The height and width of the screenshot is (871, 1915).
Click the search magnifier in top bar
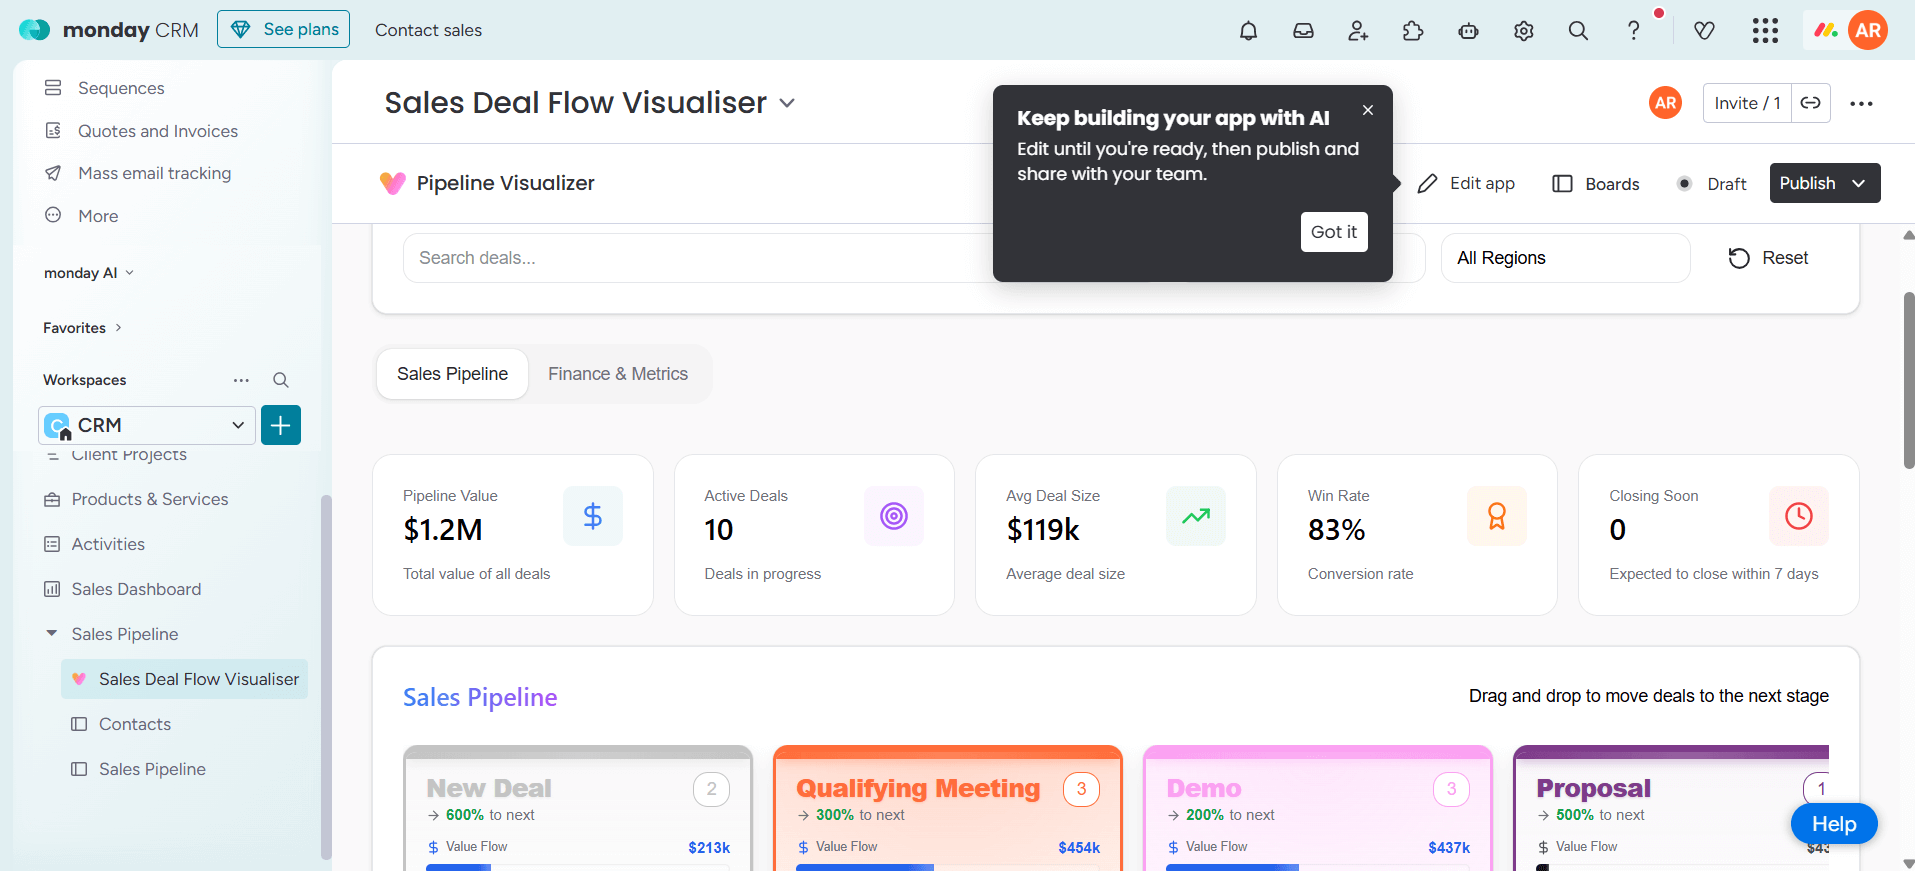point(1578,31)
